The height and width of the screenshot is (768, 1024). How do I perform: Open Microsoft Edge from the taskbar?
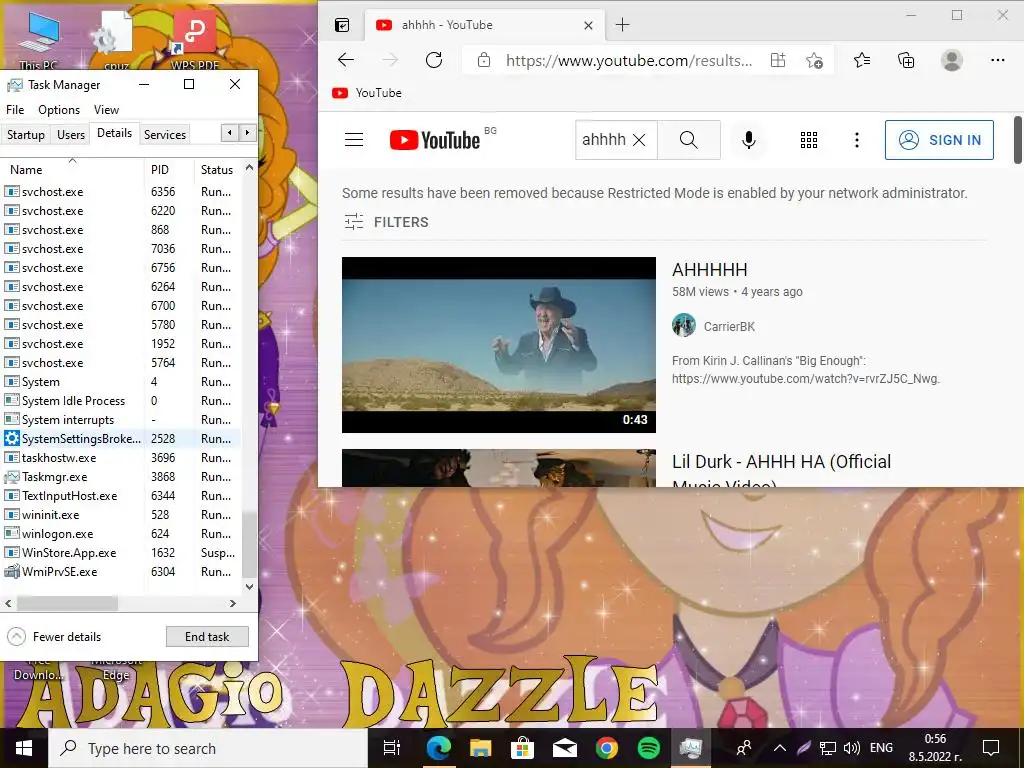[439, 748]
